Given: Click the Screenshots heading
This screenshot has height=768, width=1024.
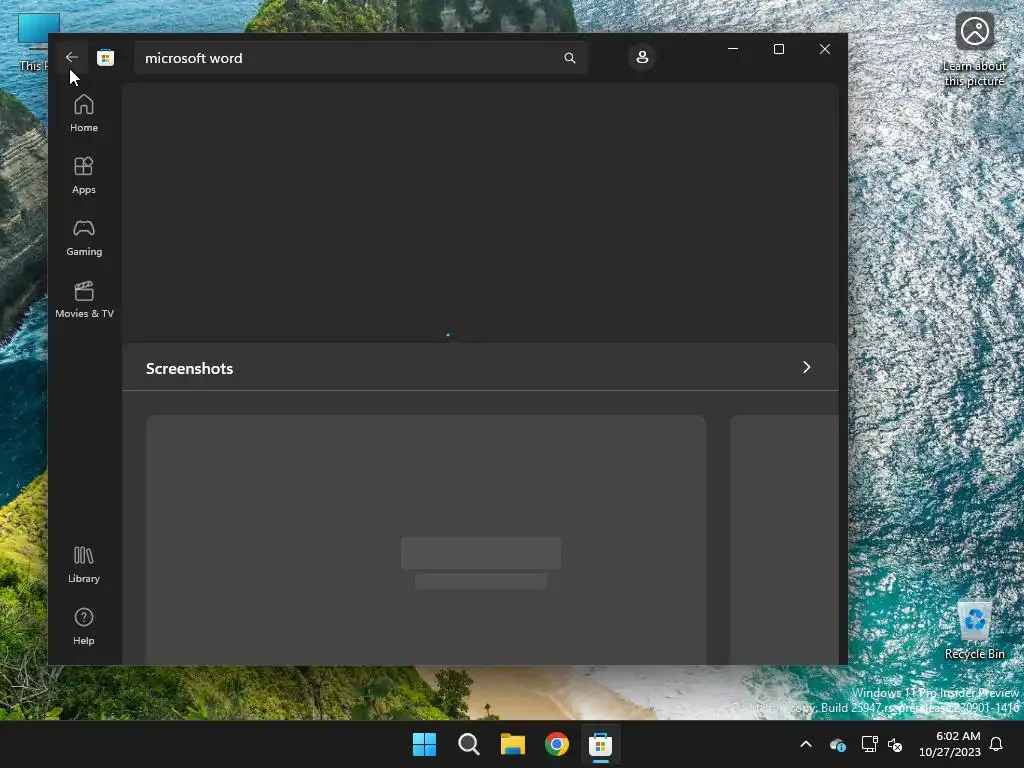Looking at the screenshot, I should [x=189, y=368].
